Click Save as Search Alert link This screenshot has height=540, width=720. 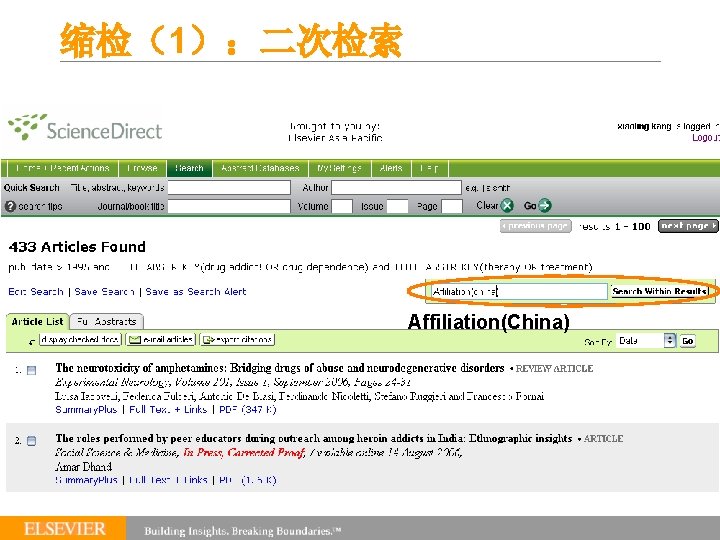tap(196, 292)
